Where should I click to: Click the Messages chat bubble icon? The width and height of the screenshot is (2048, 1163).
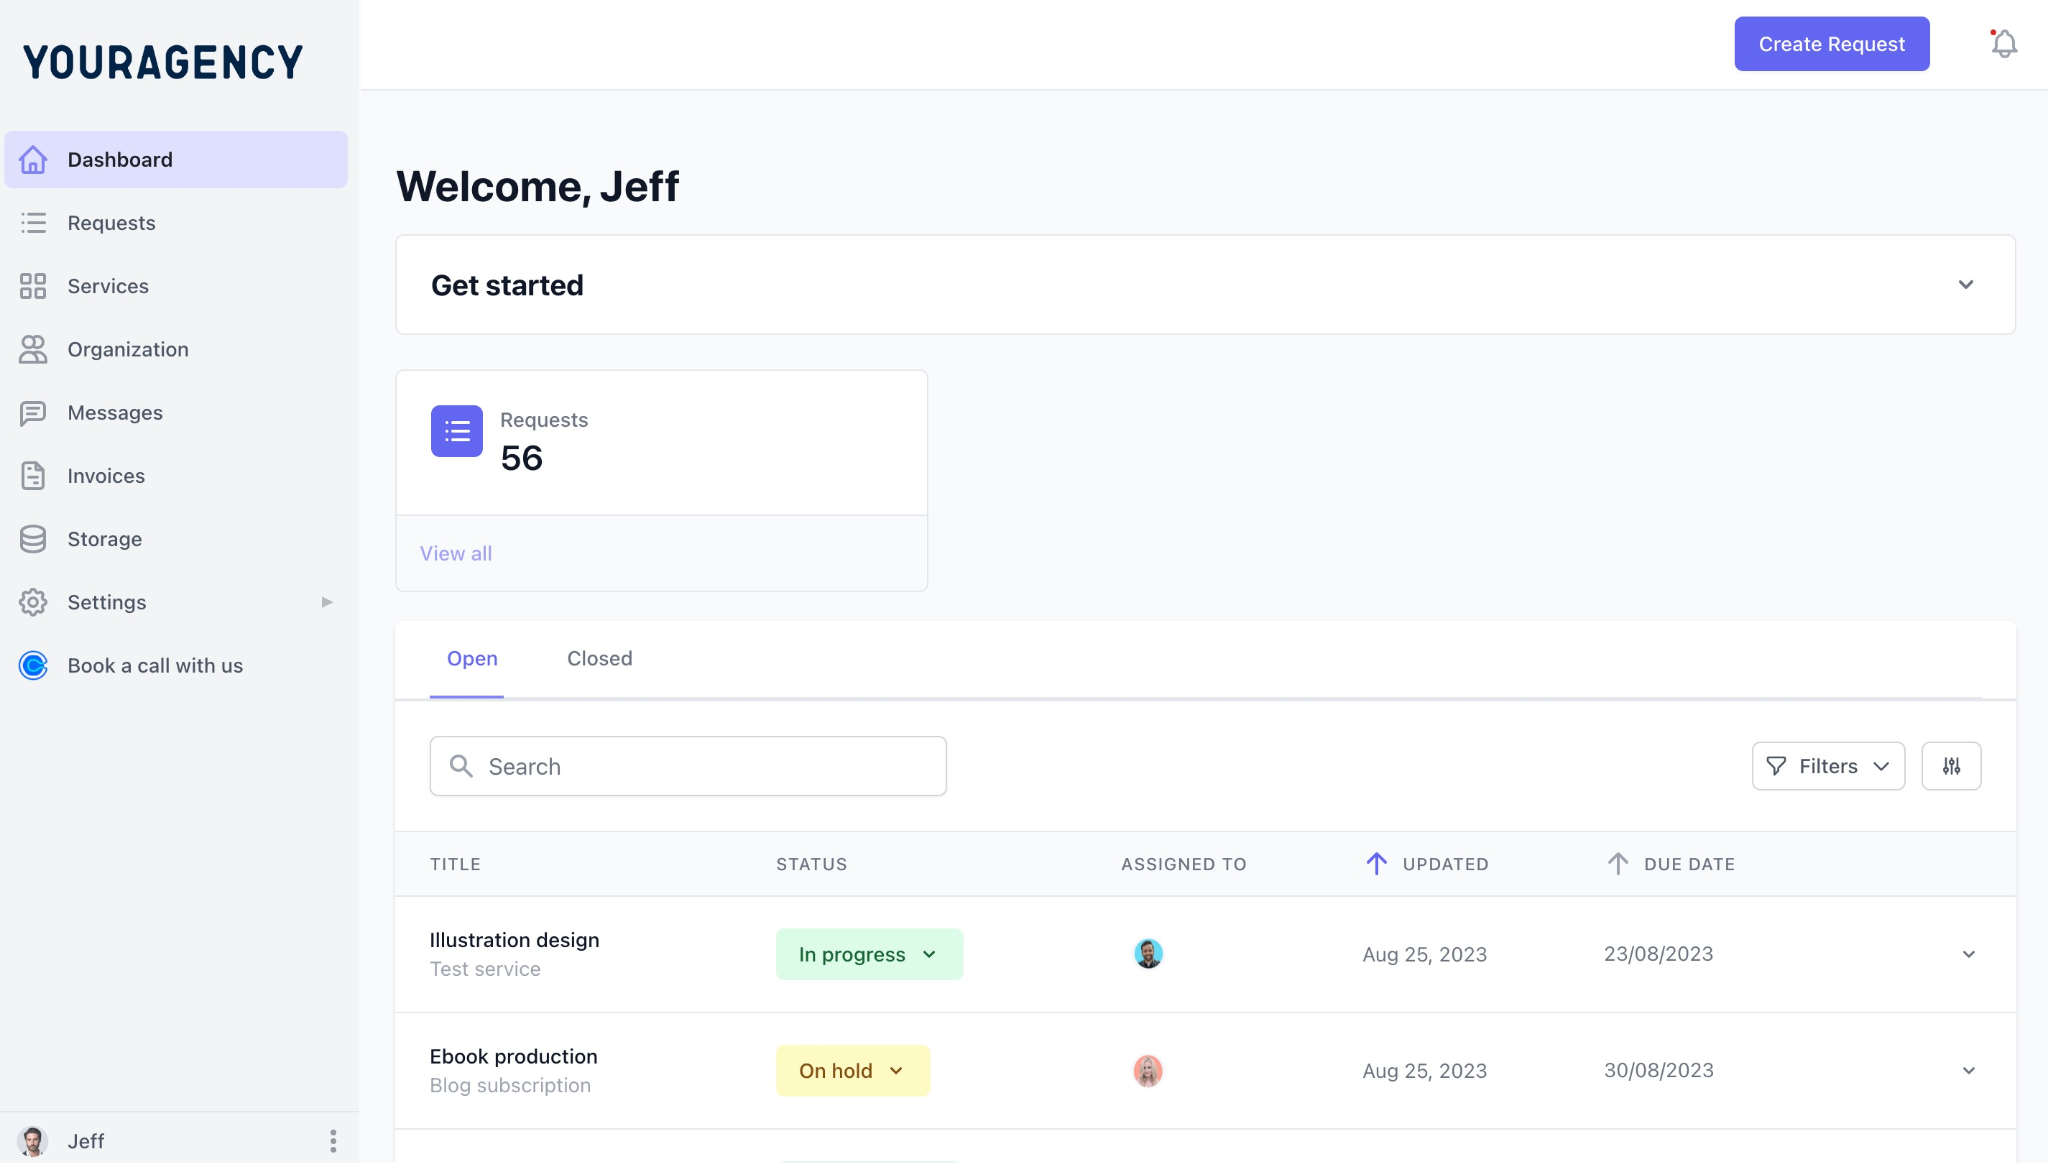[x=33, y=413]
